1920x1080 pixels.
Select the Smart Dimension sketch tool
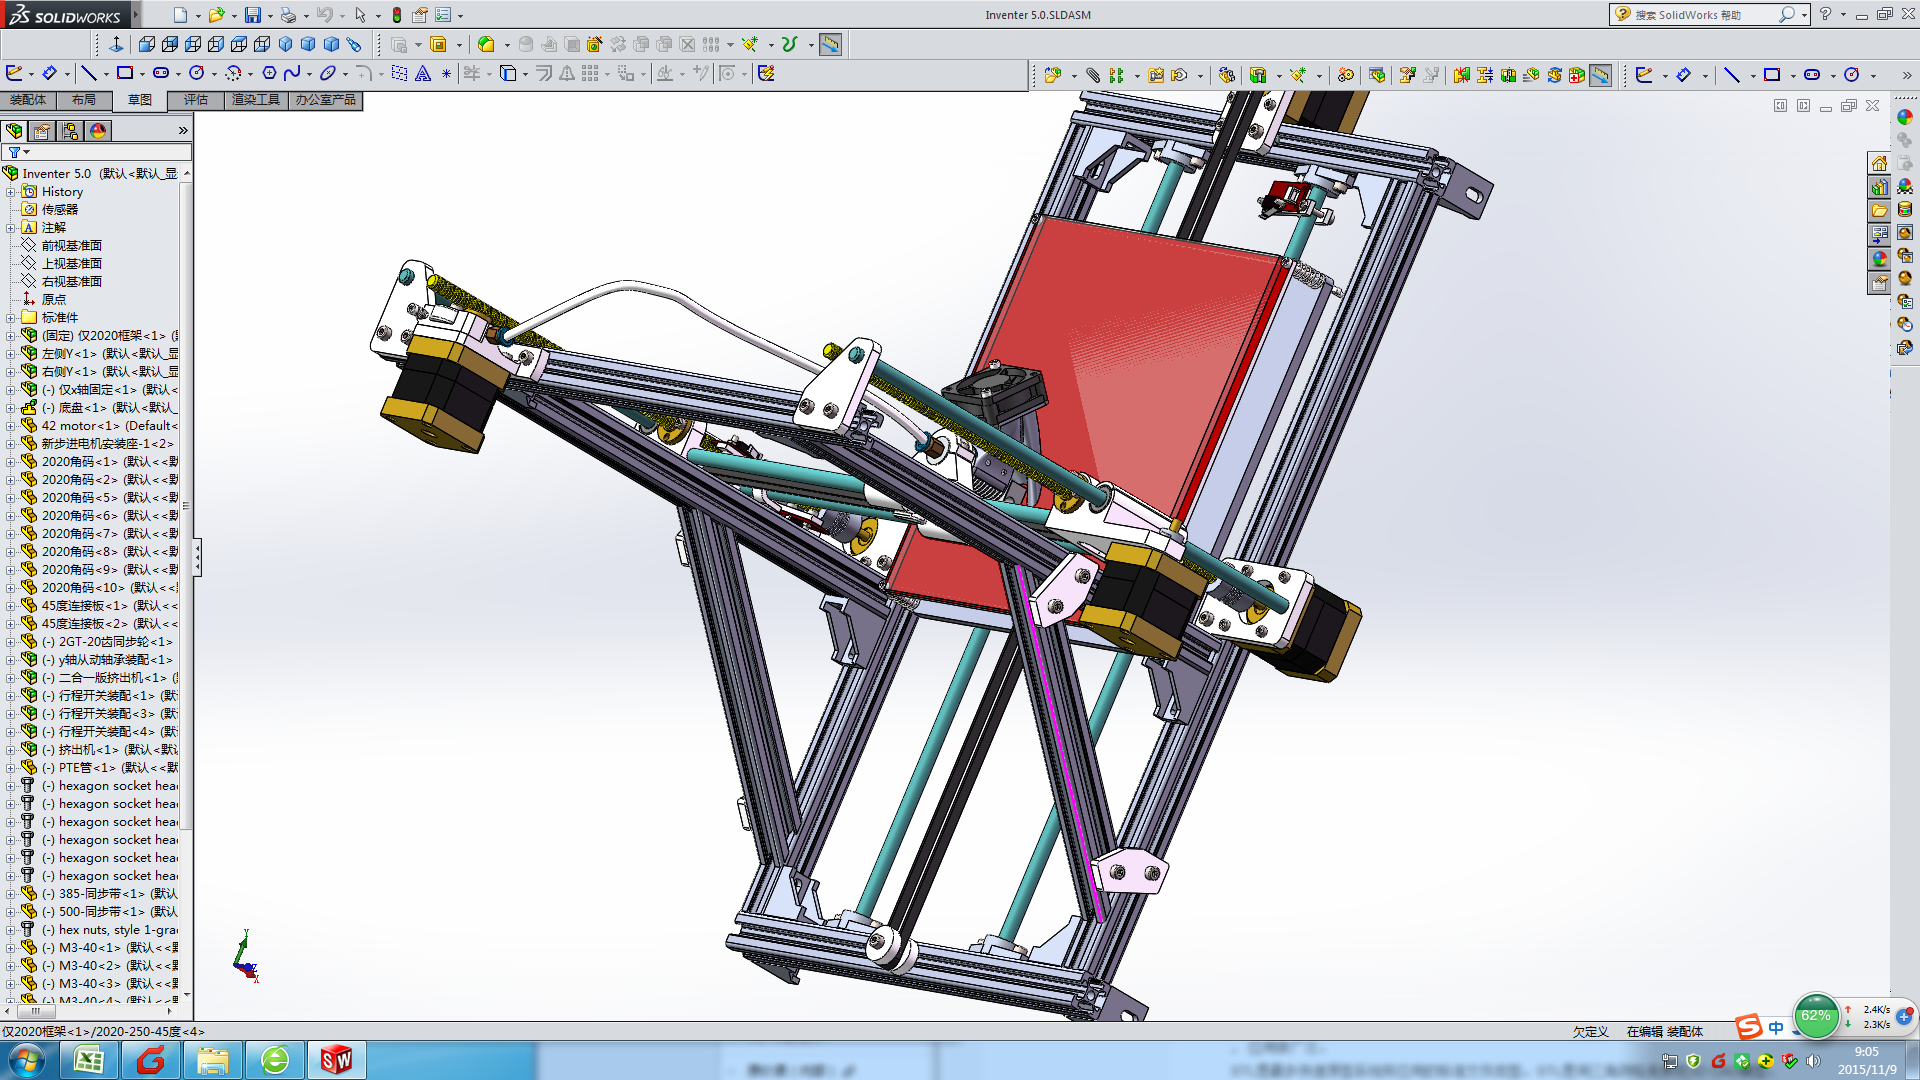point(49,73)
